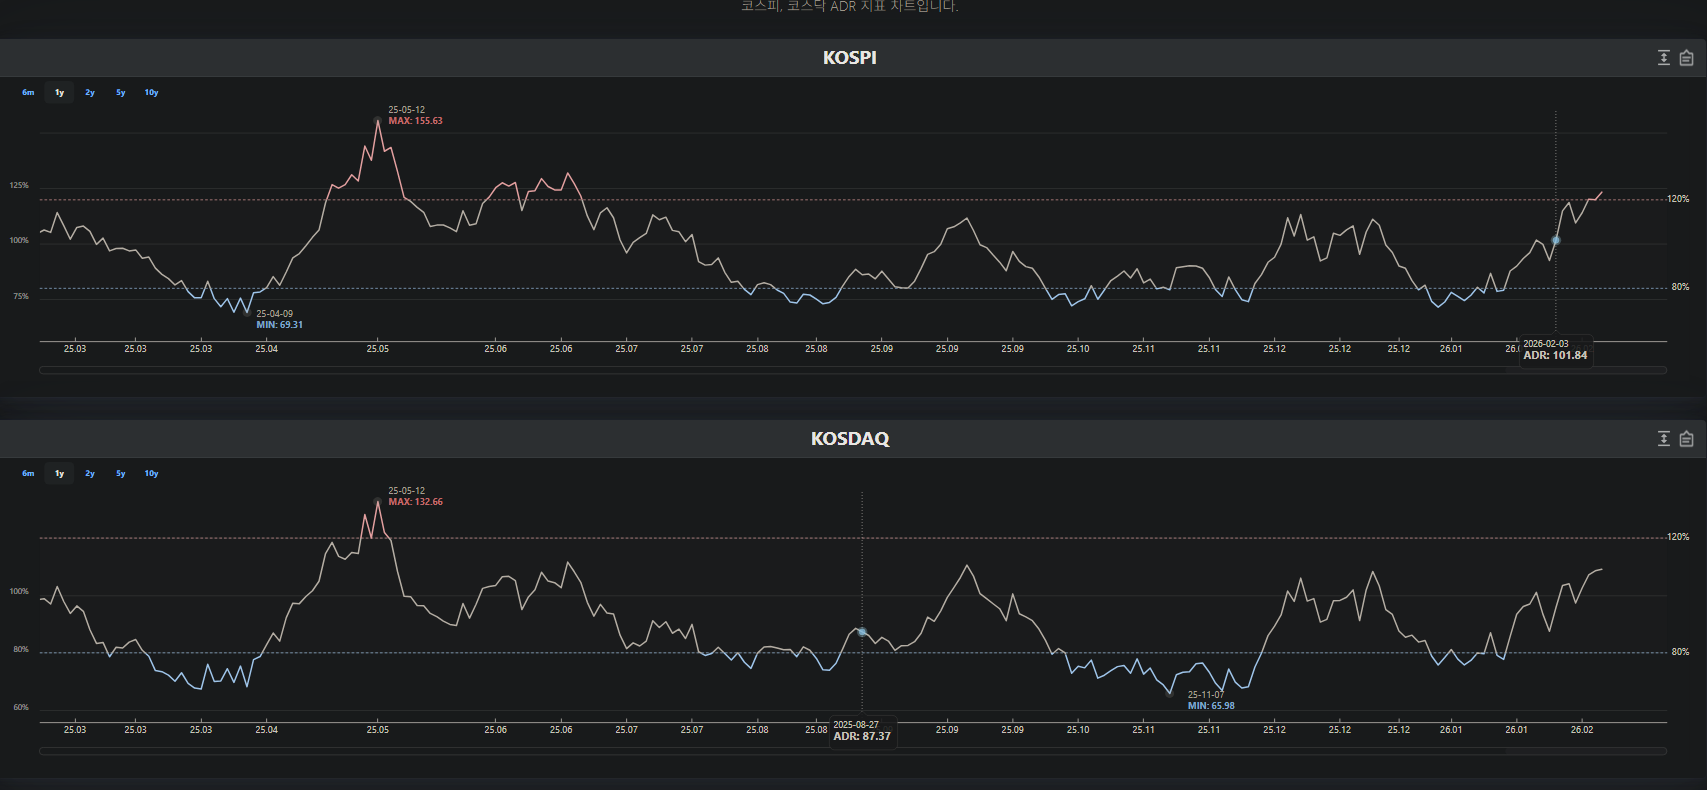This screenshot has height=790, width=1707.
Task: Select the 5y range on KOSPI chart
Action: (121, 93)
